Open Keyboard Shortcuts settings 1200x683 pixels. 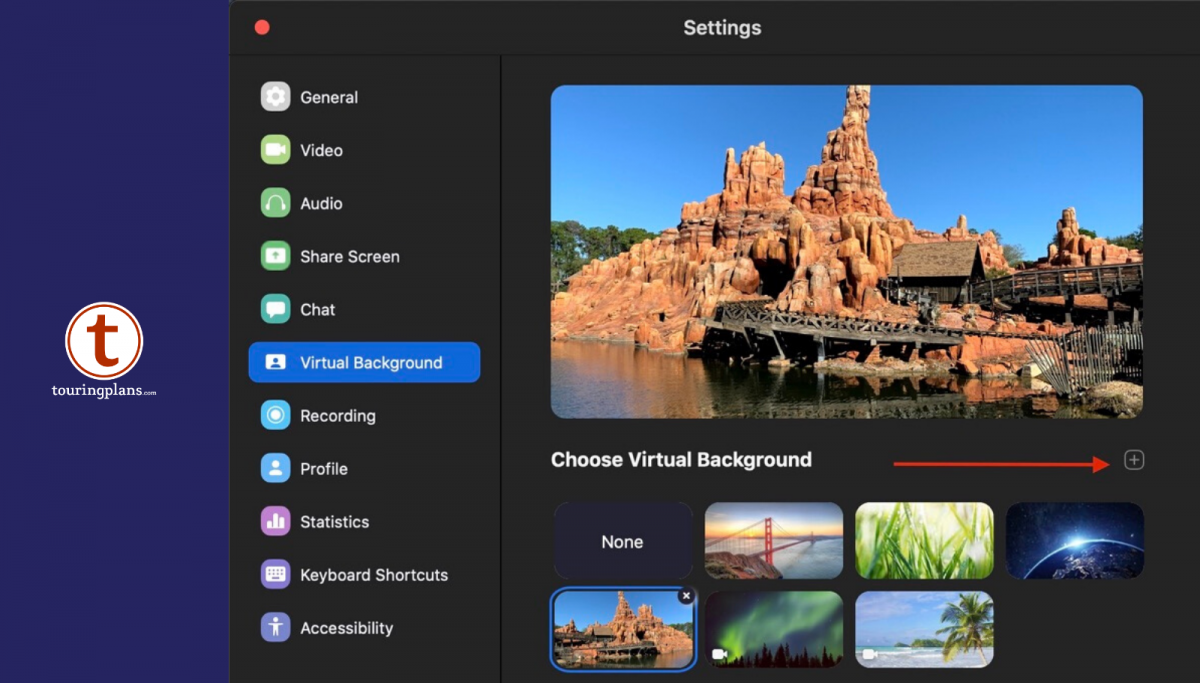pos(364,574)
